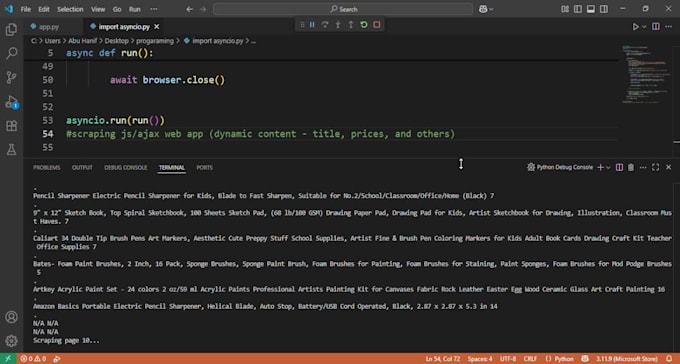Viewport: 680px width, 364px height.
Task: Kill terminal with trash icon
Action: (631, 167)
